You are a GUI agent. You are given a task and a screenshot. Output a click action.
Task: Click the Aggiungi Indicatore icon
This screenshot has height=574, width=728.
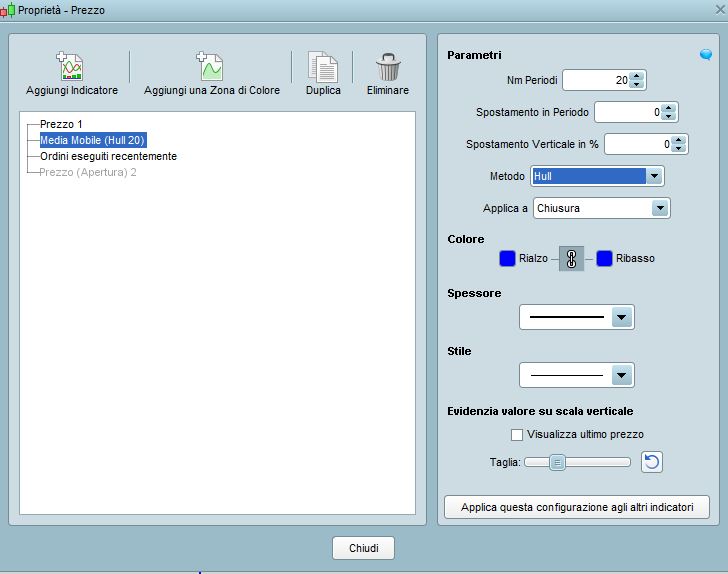coord(70,66)
